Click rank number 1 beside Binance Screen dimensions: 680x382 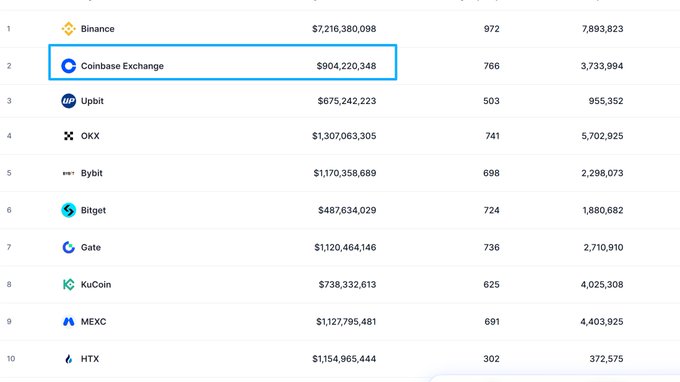click(x=9, y=29)
